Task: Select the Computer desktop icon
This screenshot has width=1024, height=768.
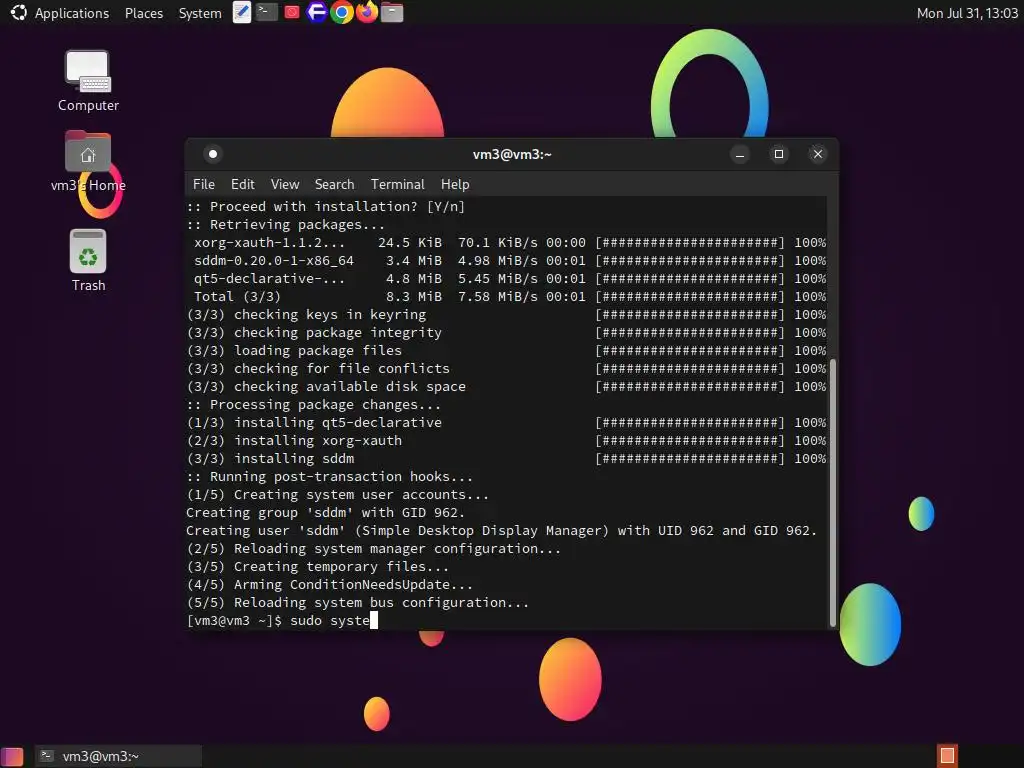Action: [88, 81]
